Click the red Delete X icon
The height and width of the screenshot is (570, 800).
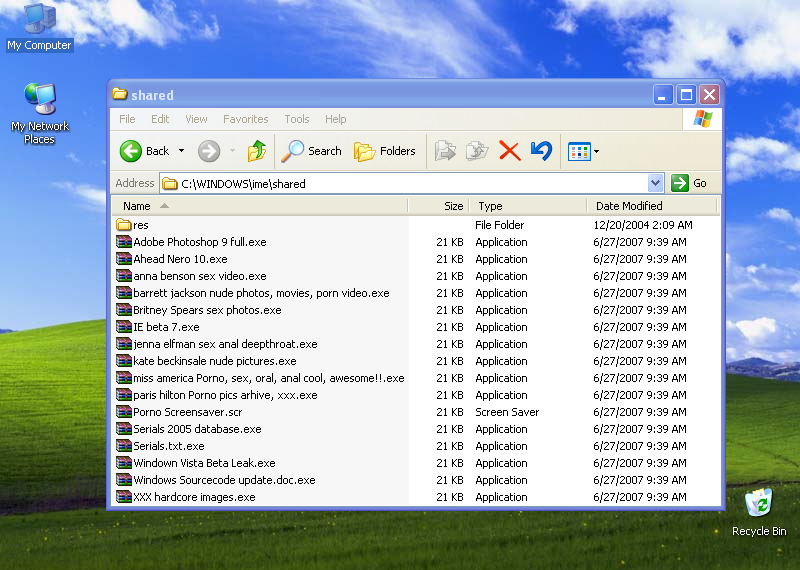coord(509,151)
